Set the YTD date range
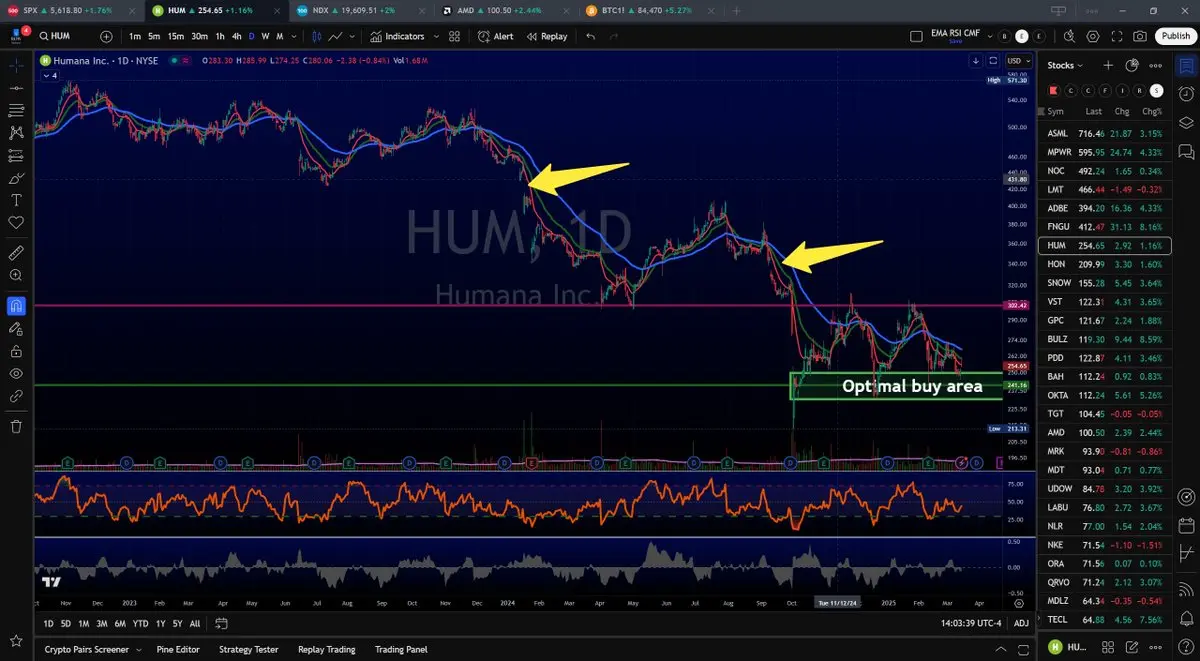Viewport: 1200px width, 661px height. pyautogui.click(x=140, y=624)
